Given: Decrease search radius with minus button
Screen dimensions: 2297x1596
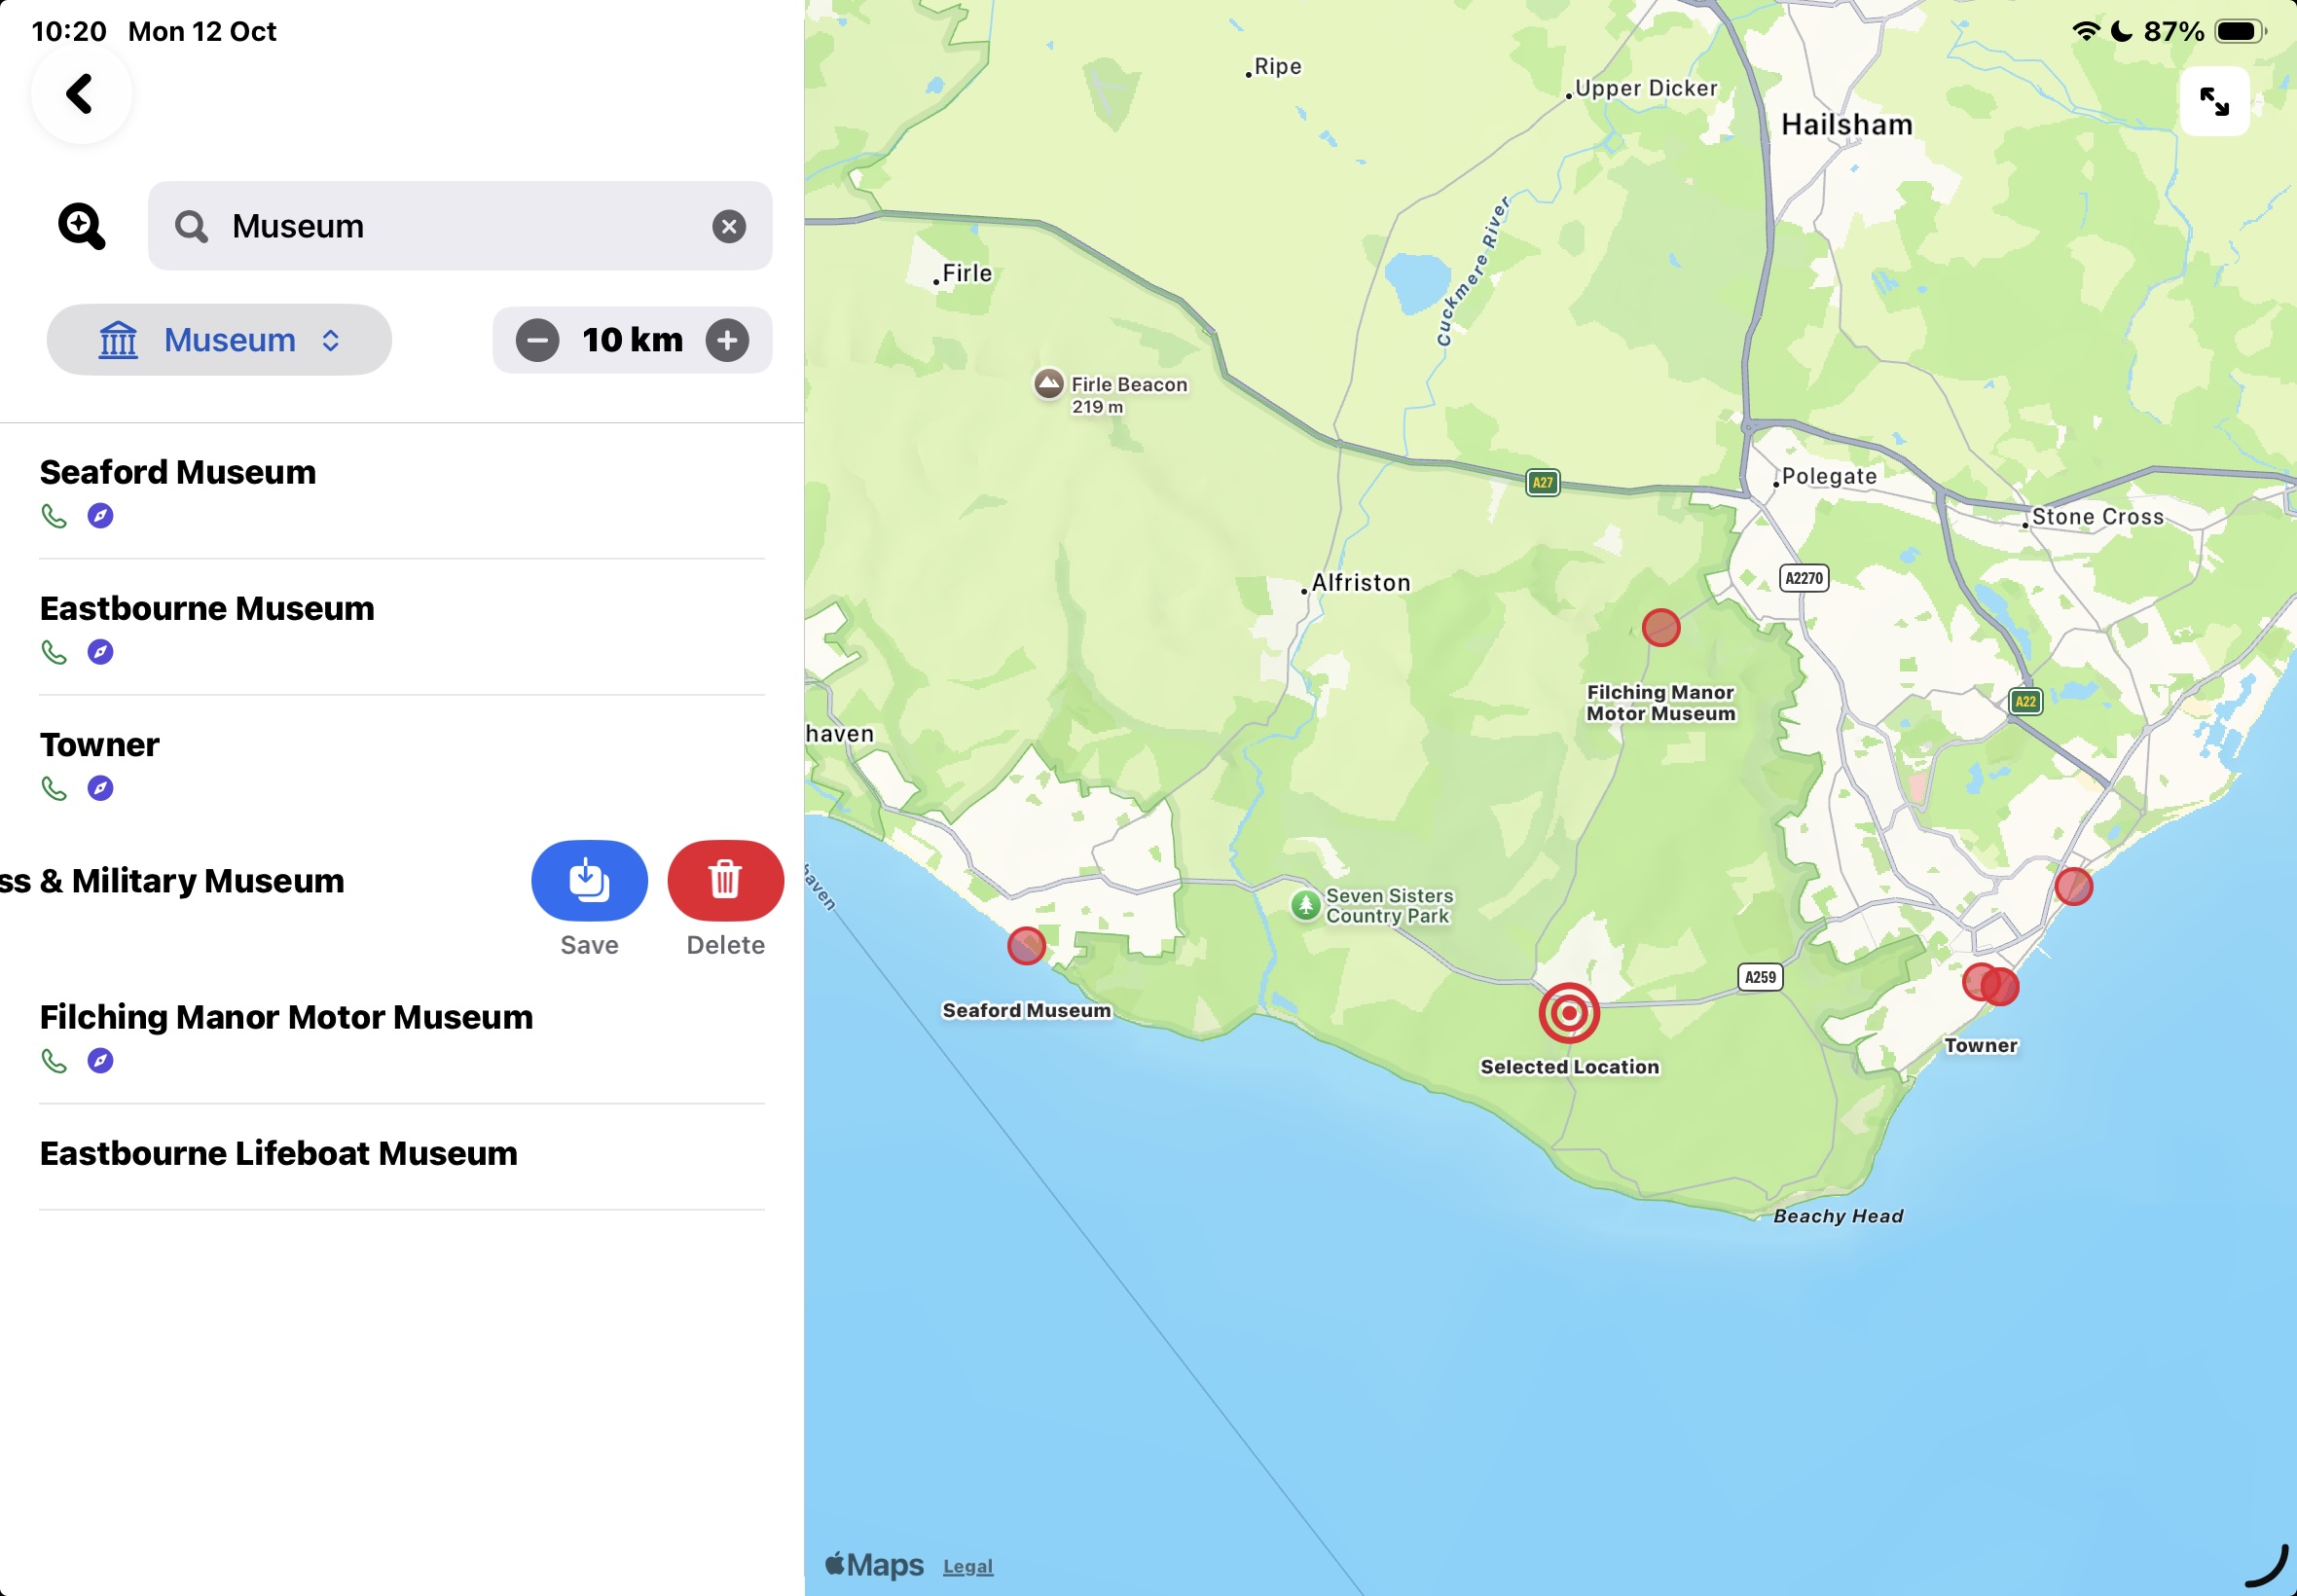Looking at the screenshot, I should (x=537, y=340).
